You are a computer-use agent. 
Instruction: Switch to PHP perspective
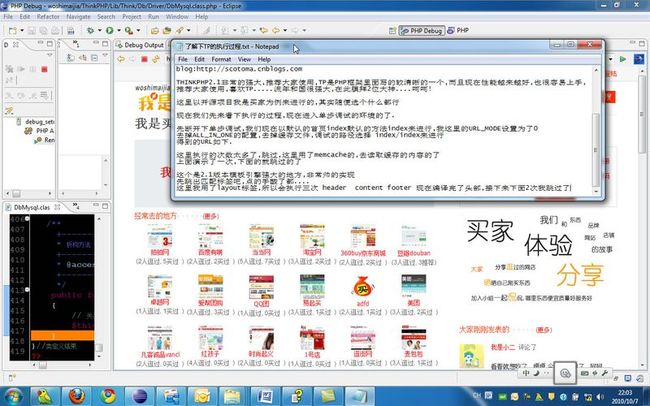(458, 30)
